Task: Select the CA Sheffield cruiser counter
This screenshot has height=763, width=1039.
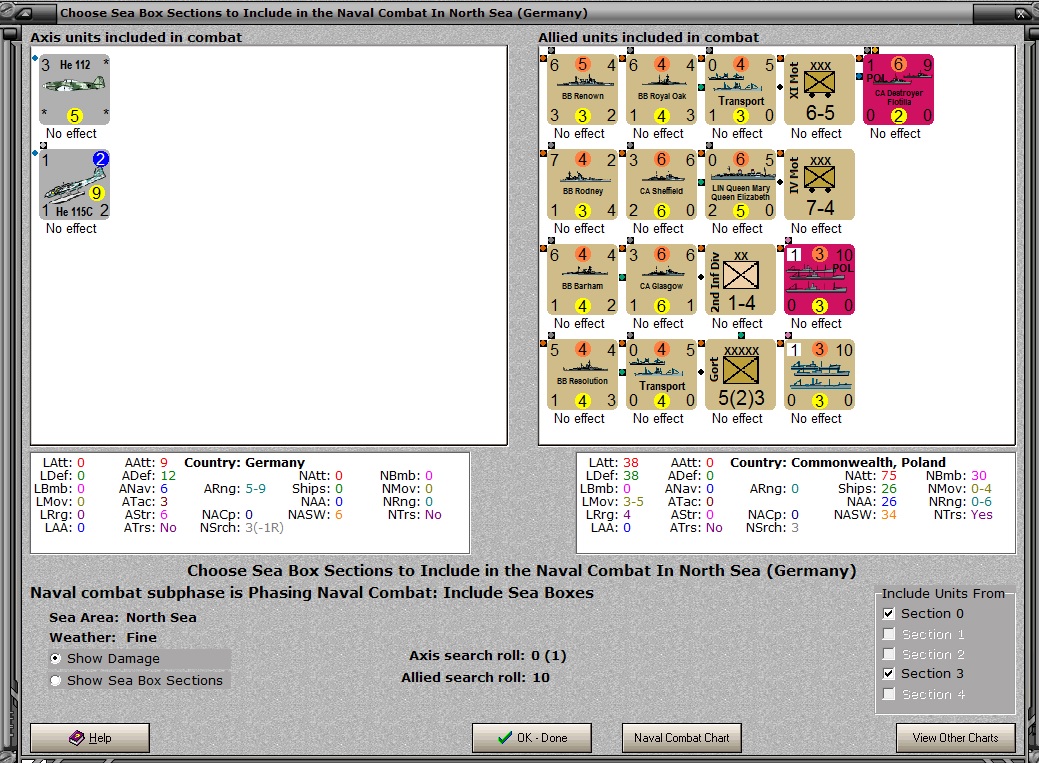Action: point(661,184)
